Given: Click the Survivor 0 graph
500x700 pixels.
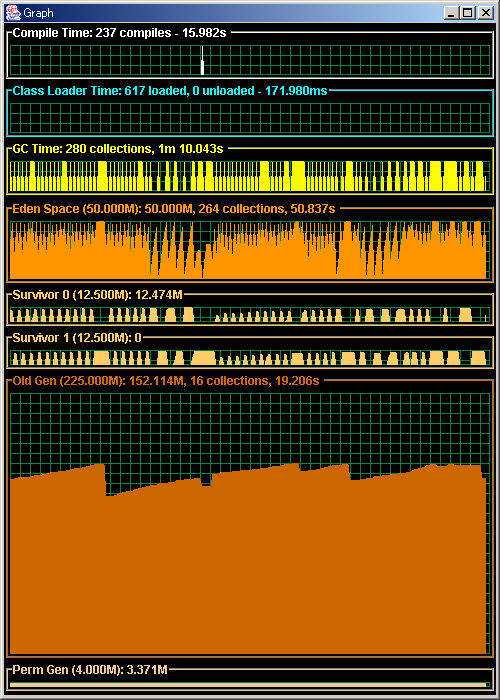Looking at the screenshot, I should pyautogui.click(x=250, y=315).
